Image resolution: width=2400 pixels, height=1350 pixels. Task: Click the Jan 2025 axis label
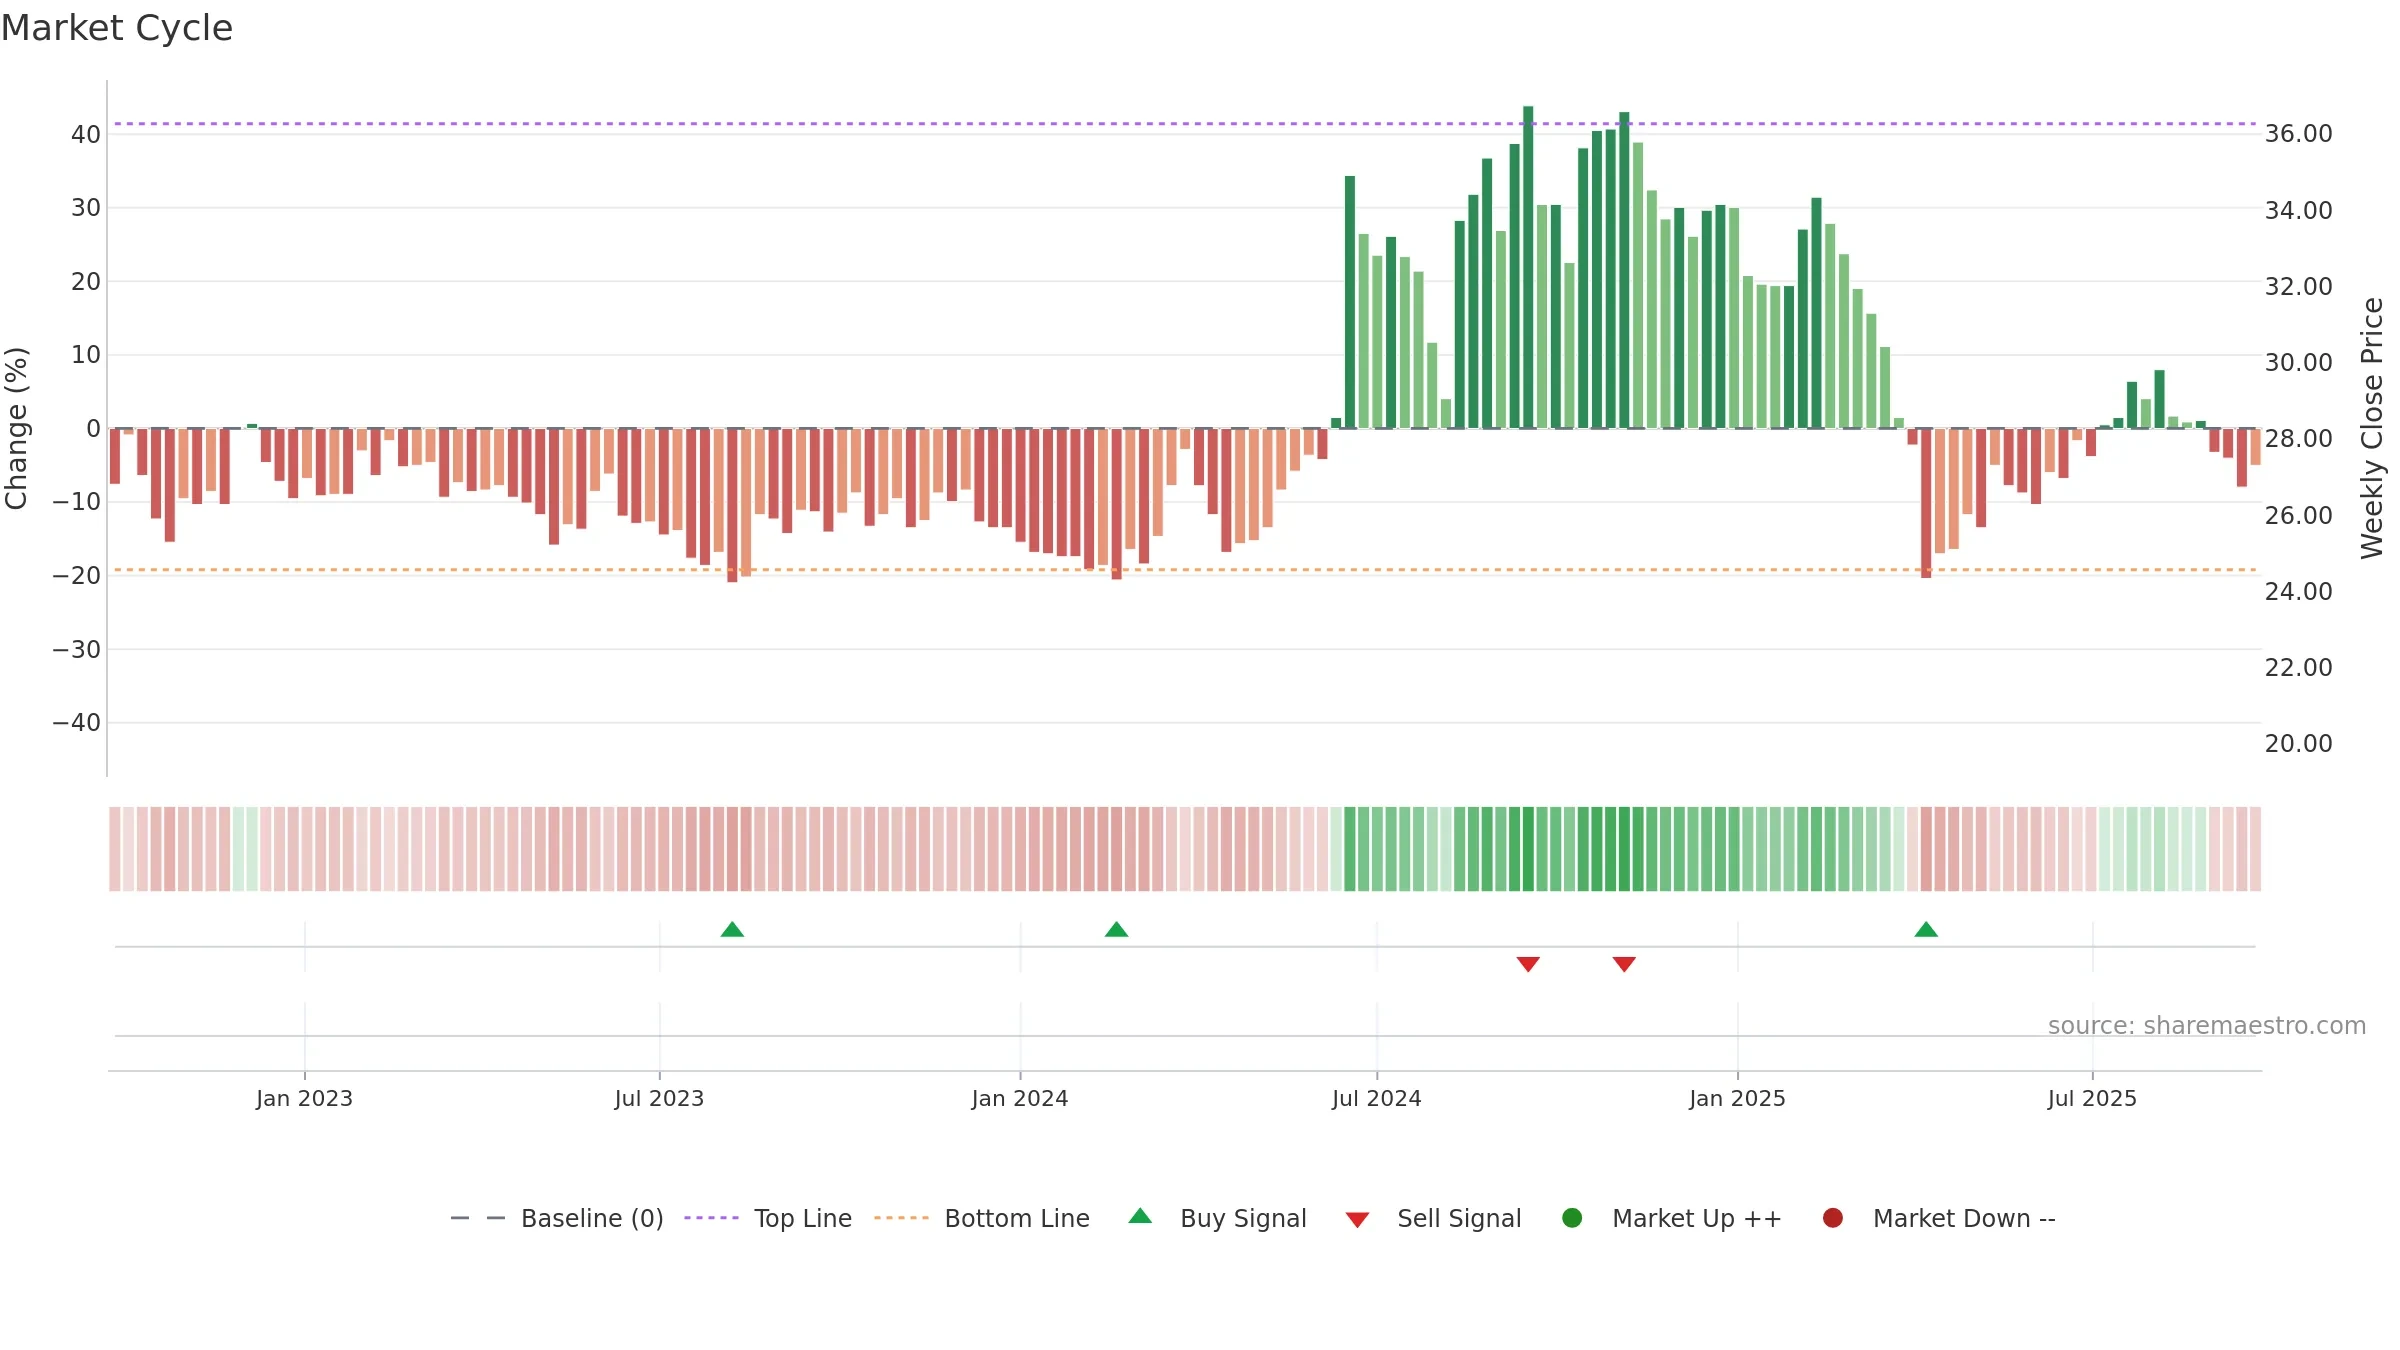(1737, 1098)
